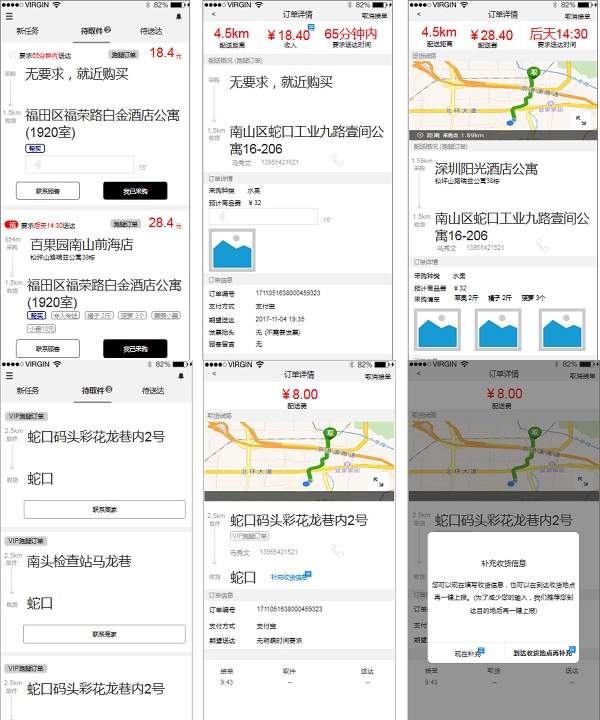Image resolution: width=600 pixels, height=720 pixels.
Task: Select 待送达 tab on the VIP orders list
Action: point(153,391)
